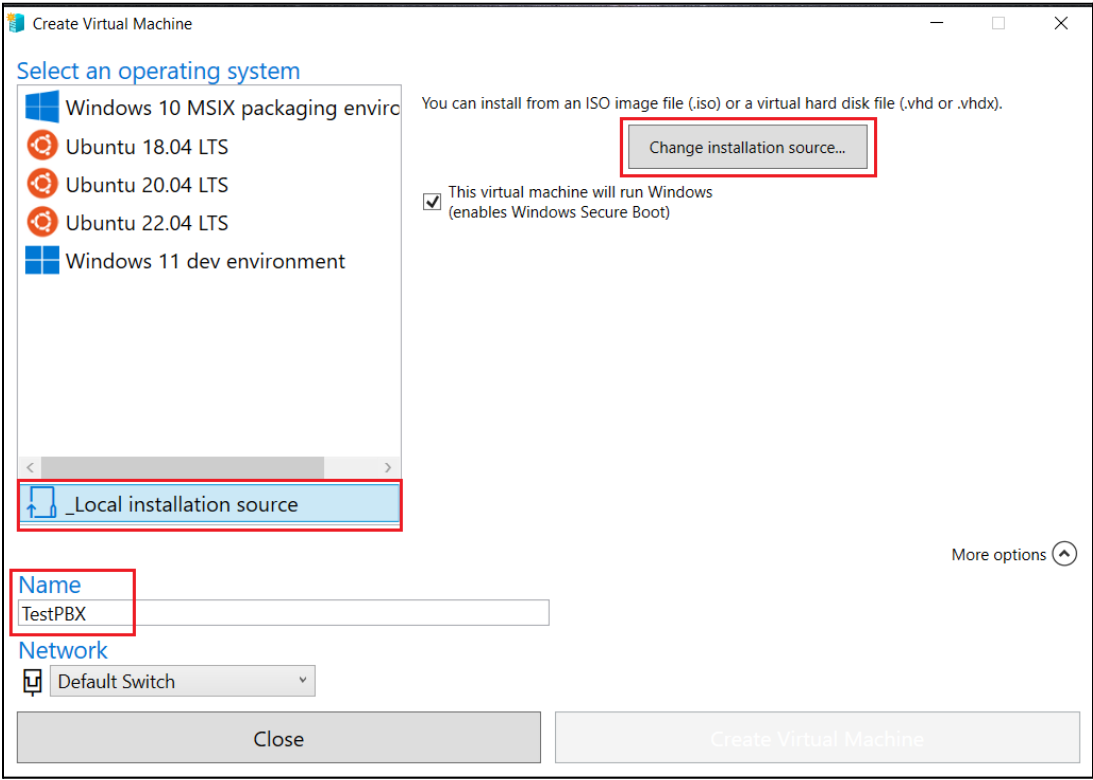Choose Ubuntu 20.04 LTS from the list
1093x780 pixels.
pyautogui.click(x=147, y=185)
